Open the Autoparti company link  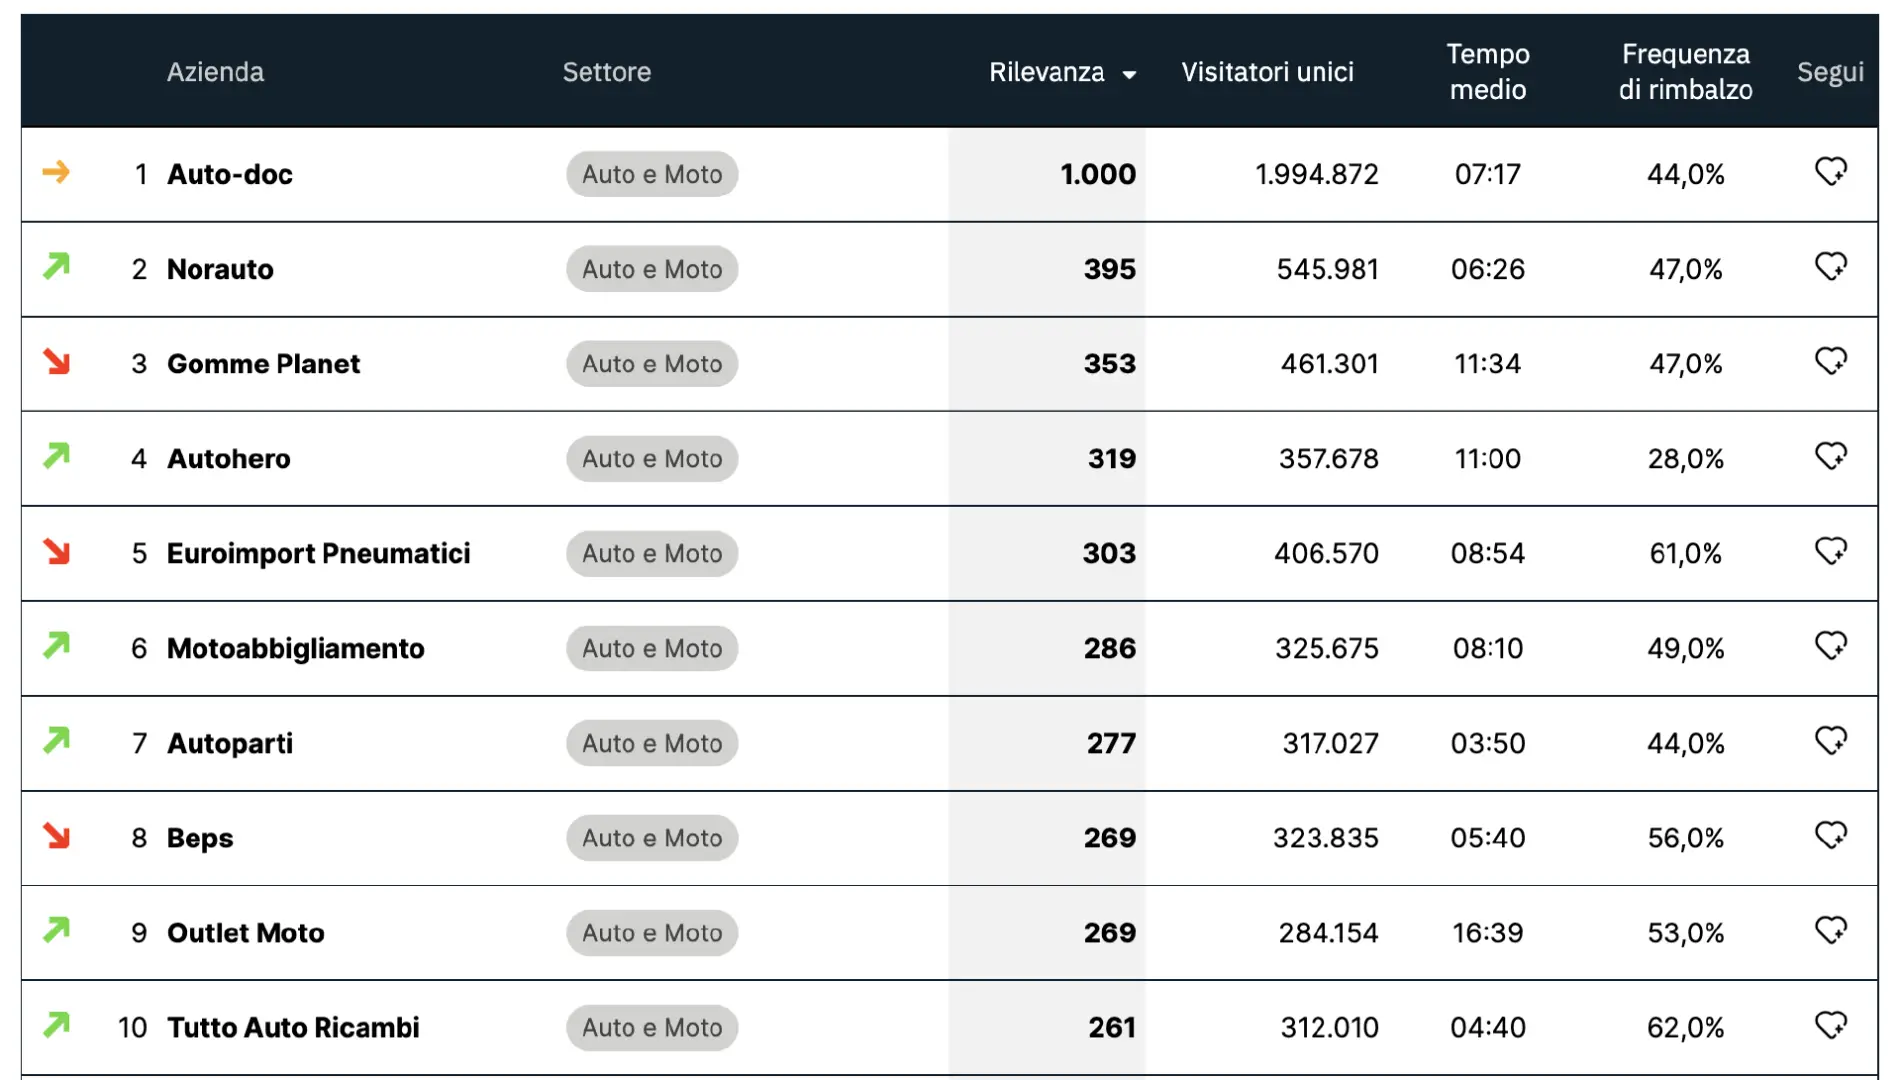point(229,744)
